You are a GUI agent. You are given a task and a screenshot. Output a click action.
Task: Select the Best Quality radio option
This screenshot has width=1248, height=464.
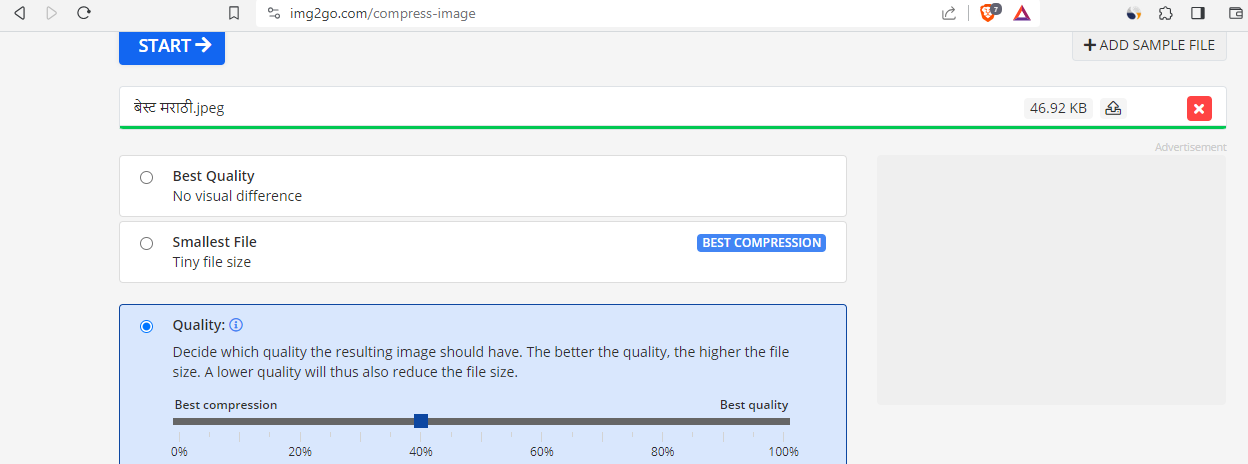147,177
